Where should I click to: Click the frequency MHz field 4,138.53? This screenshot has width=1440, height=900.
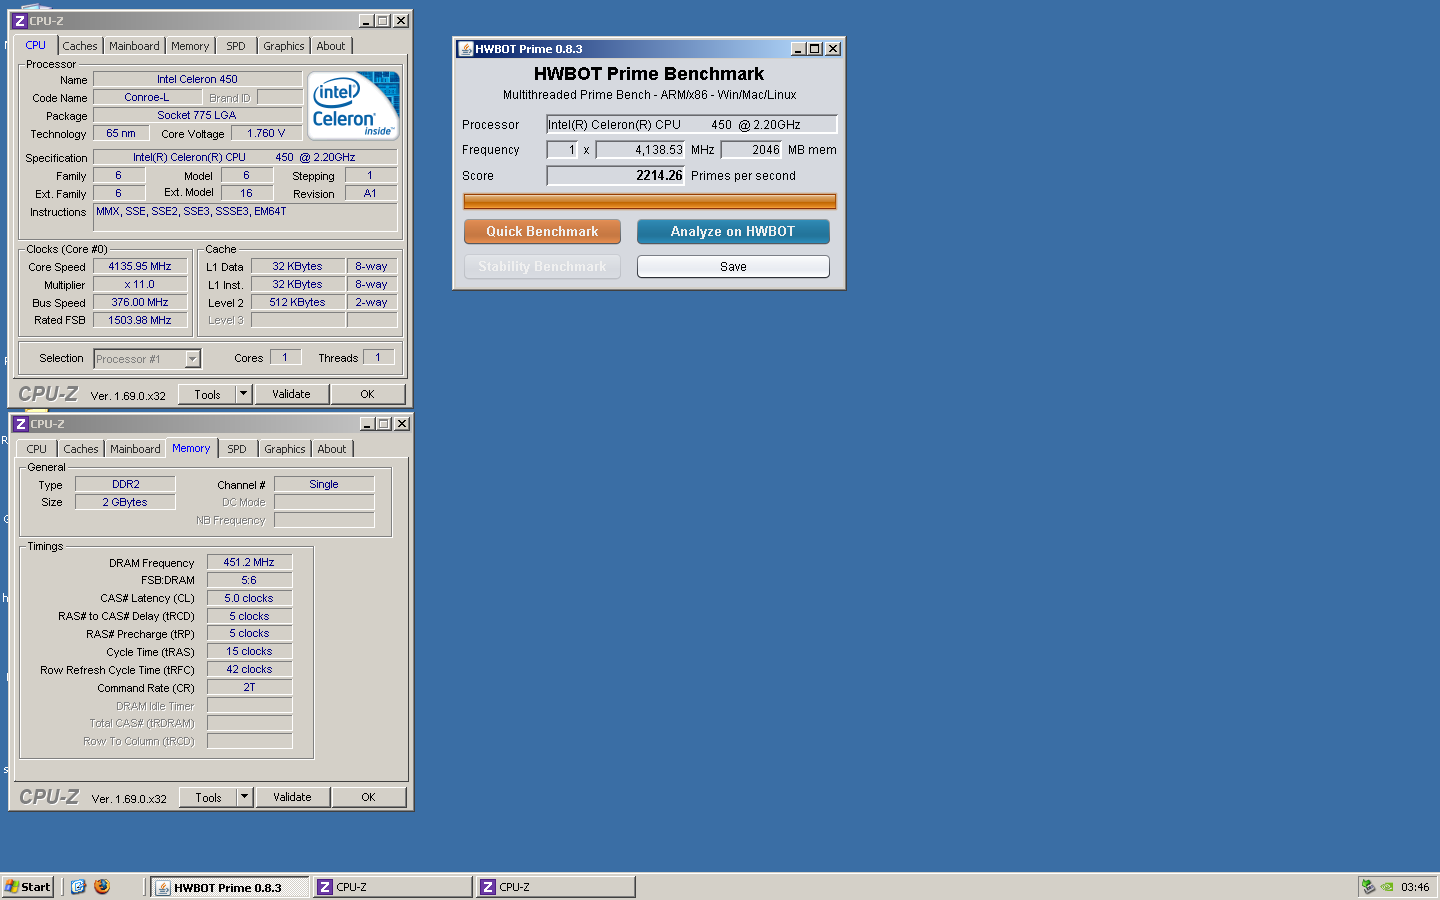pyautogui.click(x=640, y=150)
